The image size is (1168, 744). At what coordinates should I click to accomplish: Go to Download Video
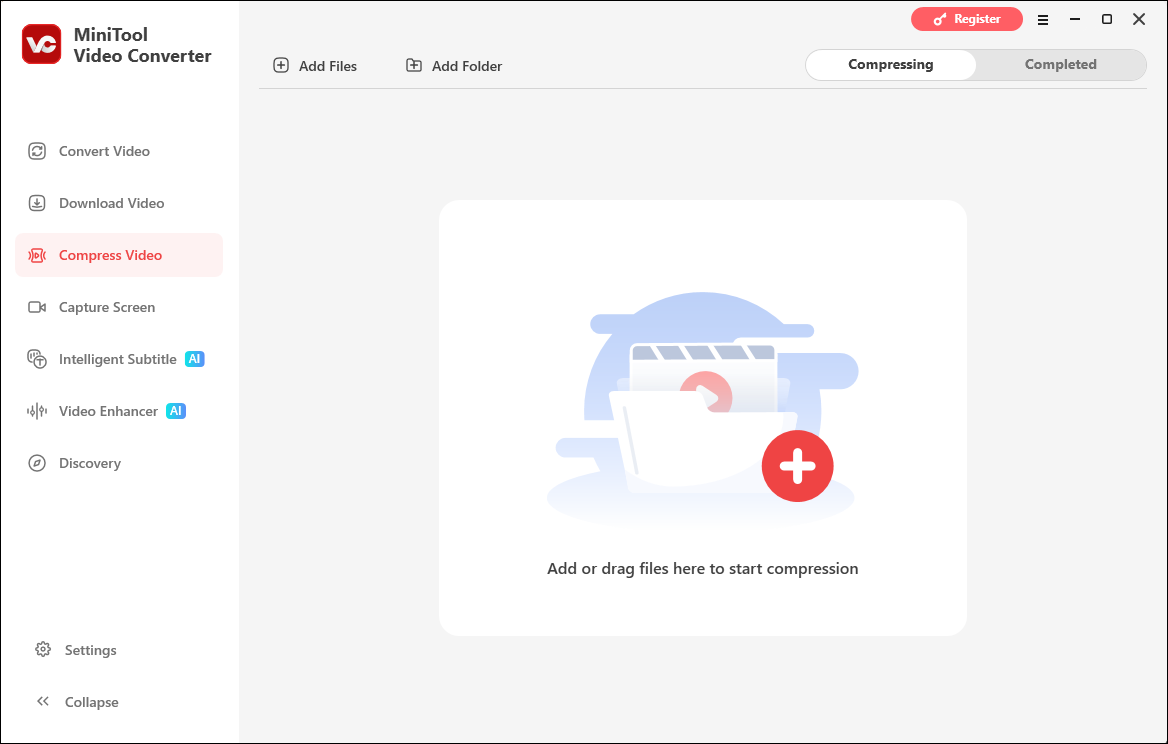point(119,203)
